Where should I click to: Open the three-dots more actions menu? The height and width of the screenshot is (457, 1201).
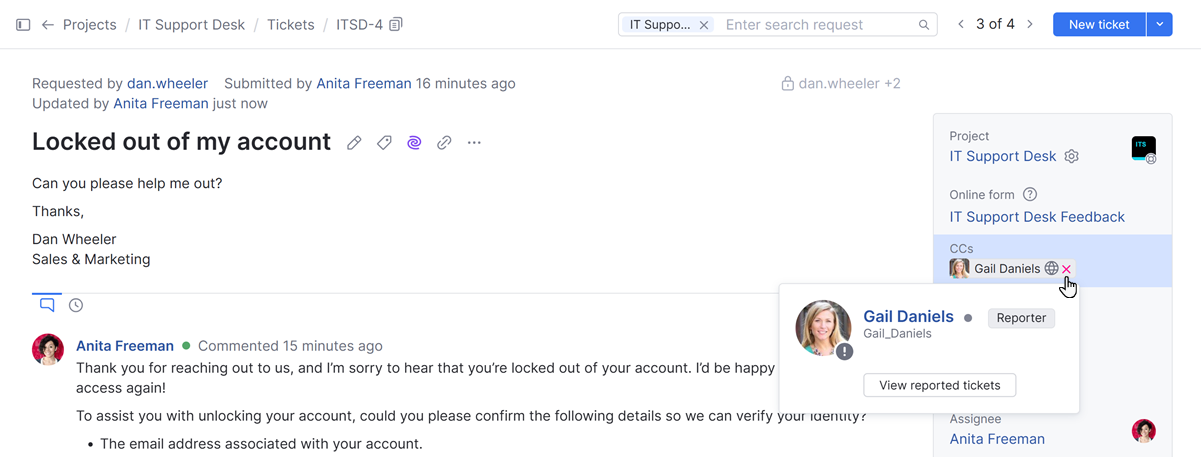[x=474, y=143]
